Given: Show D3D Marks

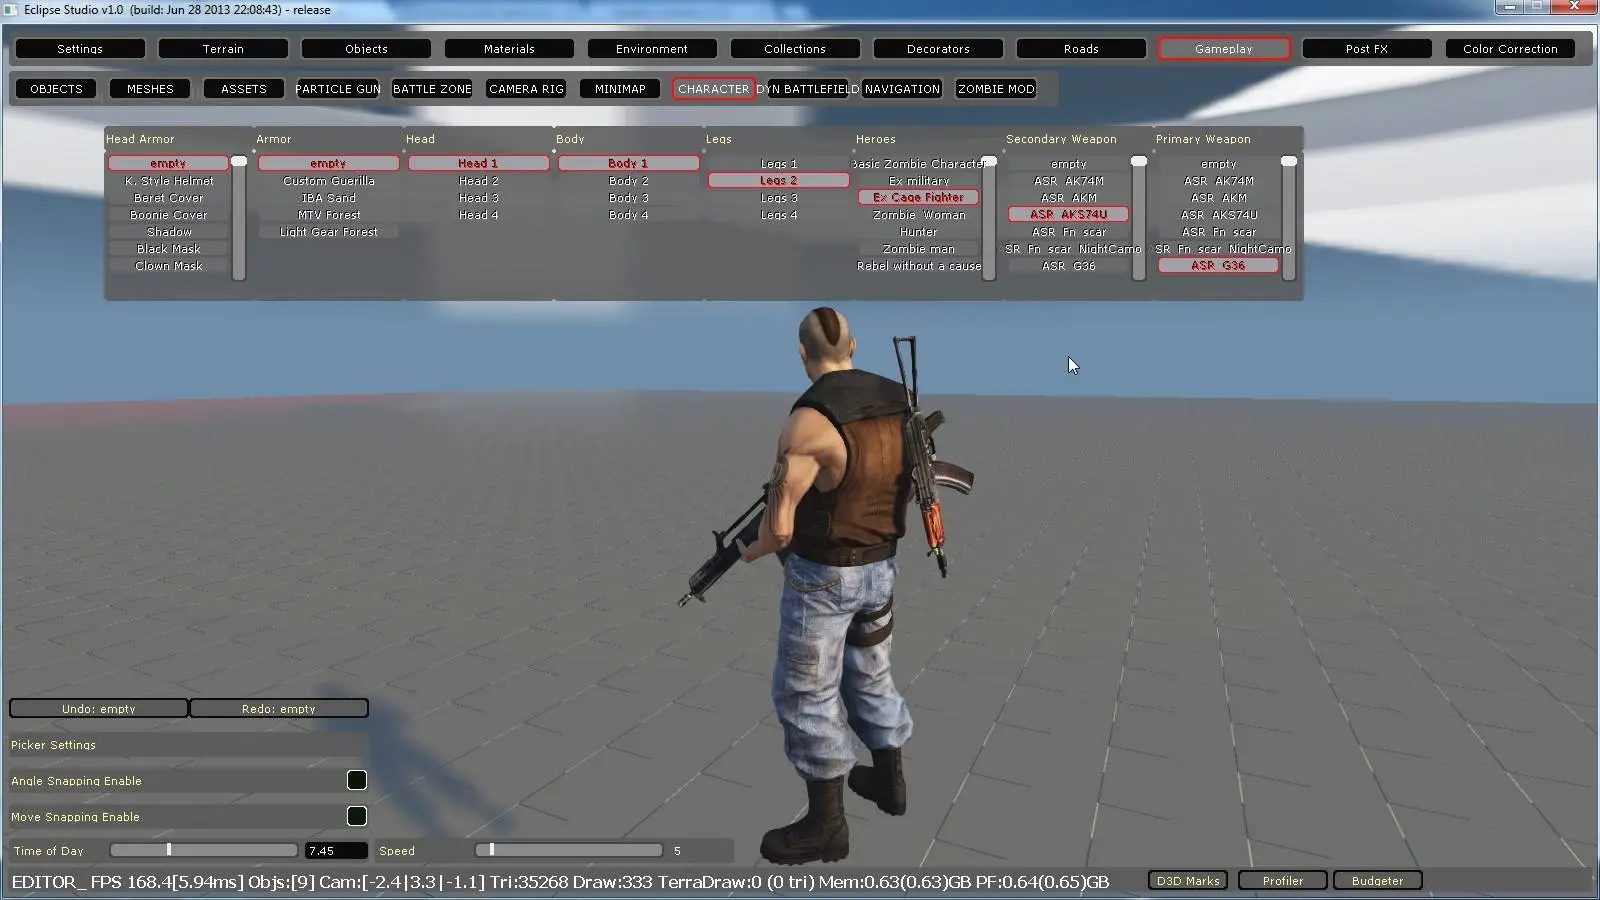Looking at the screenshot, I should coord(1188,881).
